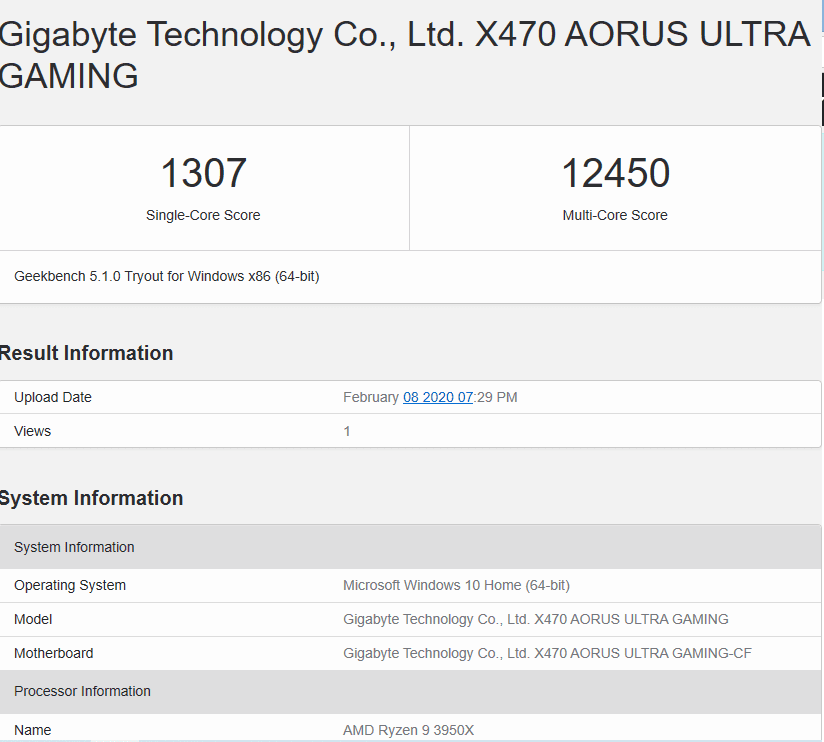This screenshot has width=824, height=742.
Task: Click the Motherboard value ending in GAMING-CF
Action: click(547, 653)
